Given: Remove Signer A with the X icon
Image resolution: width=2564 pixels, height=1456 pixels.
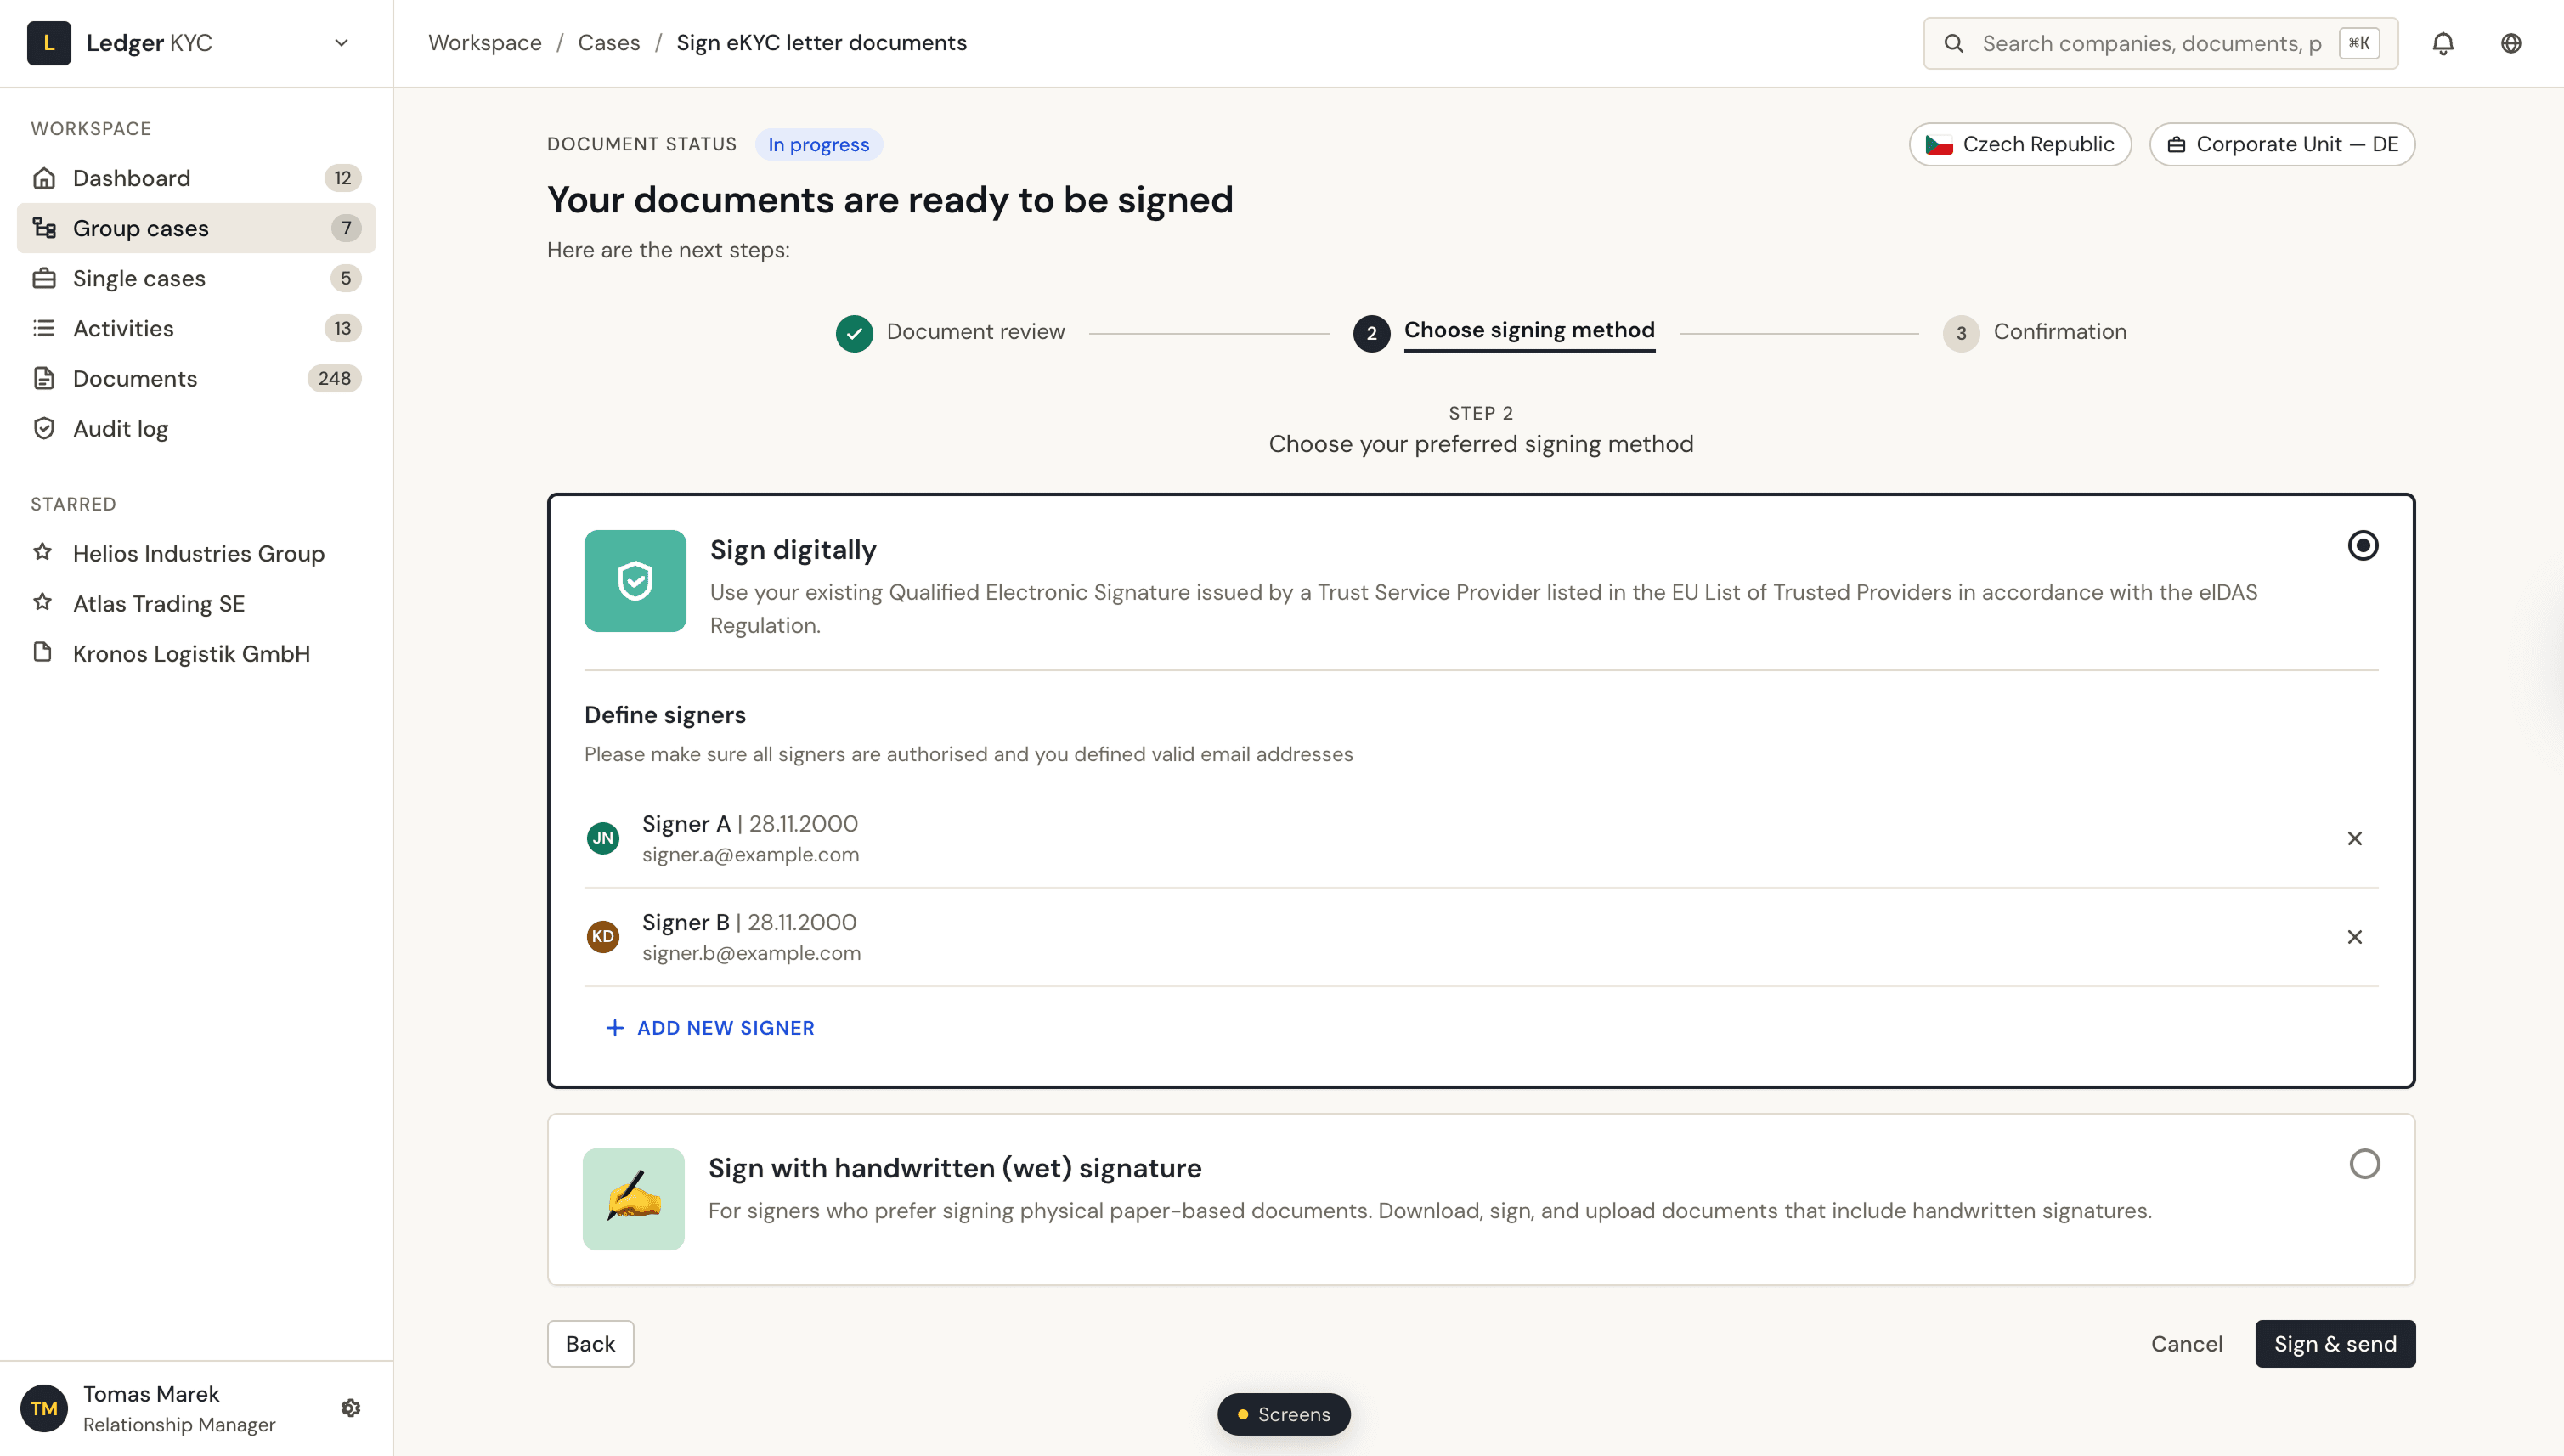Looking at the screenshot, I should [2354, 838].
